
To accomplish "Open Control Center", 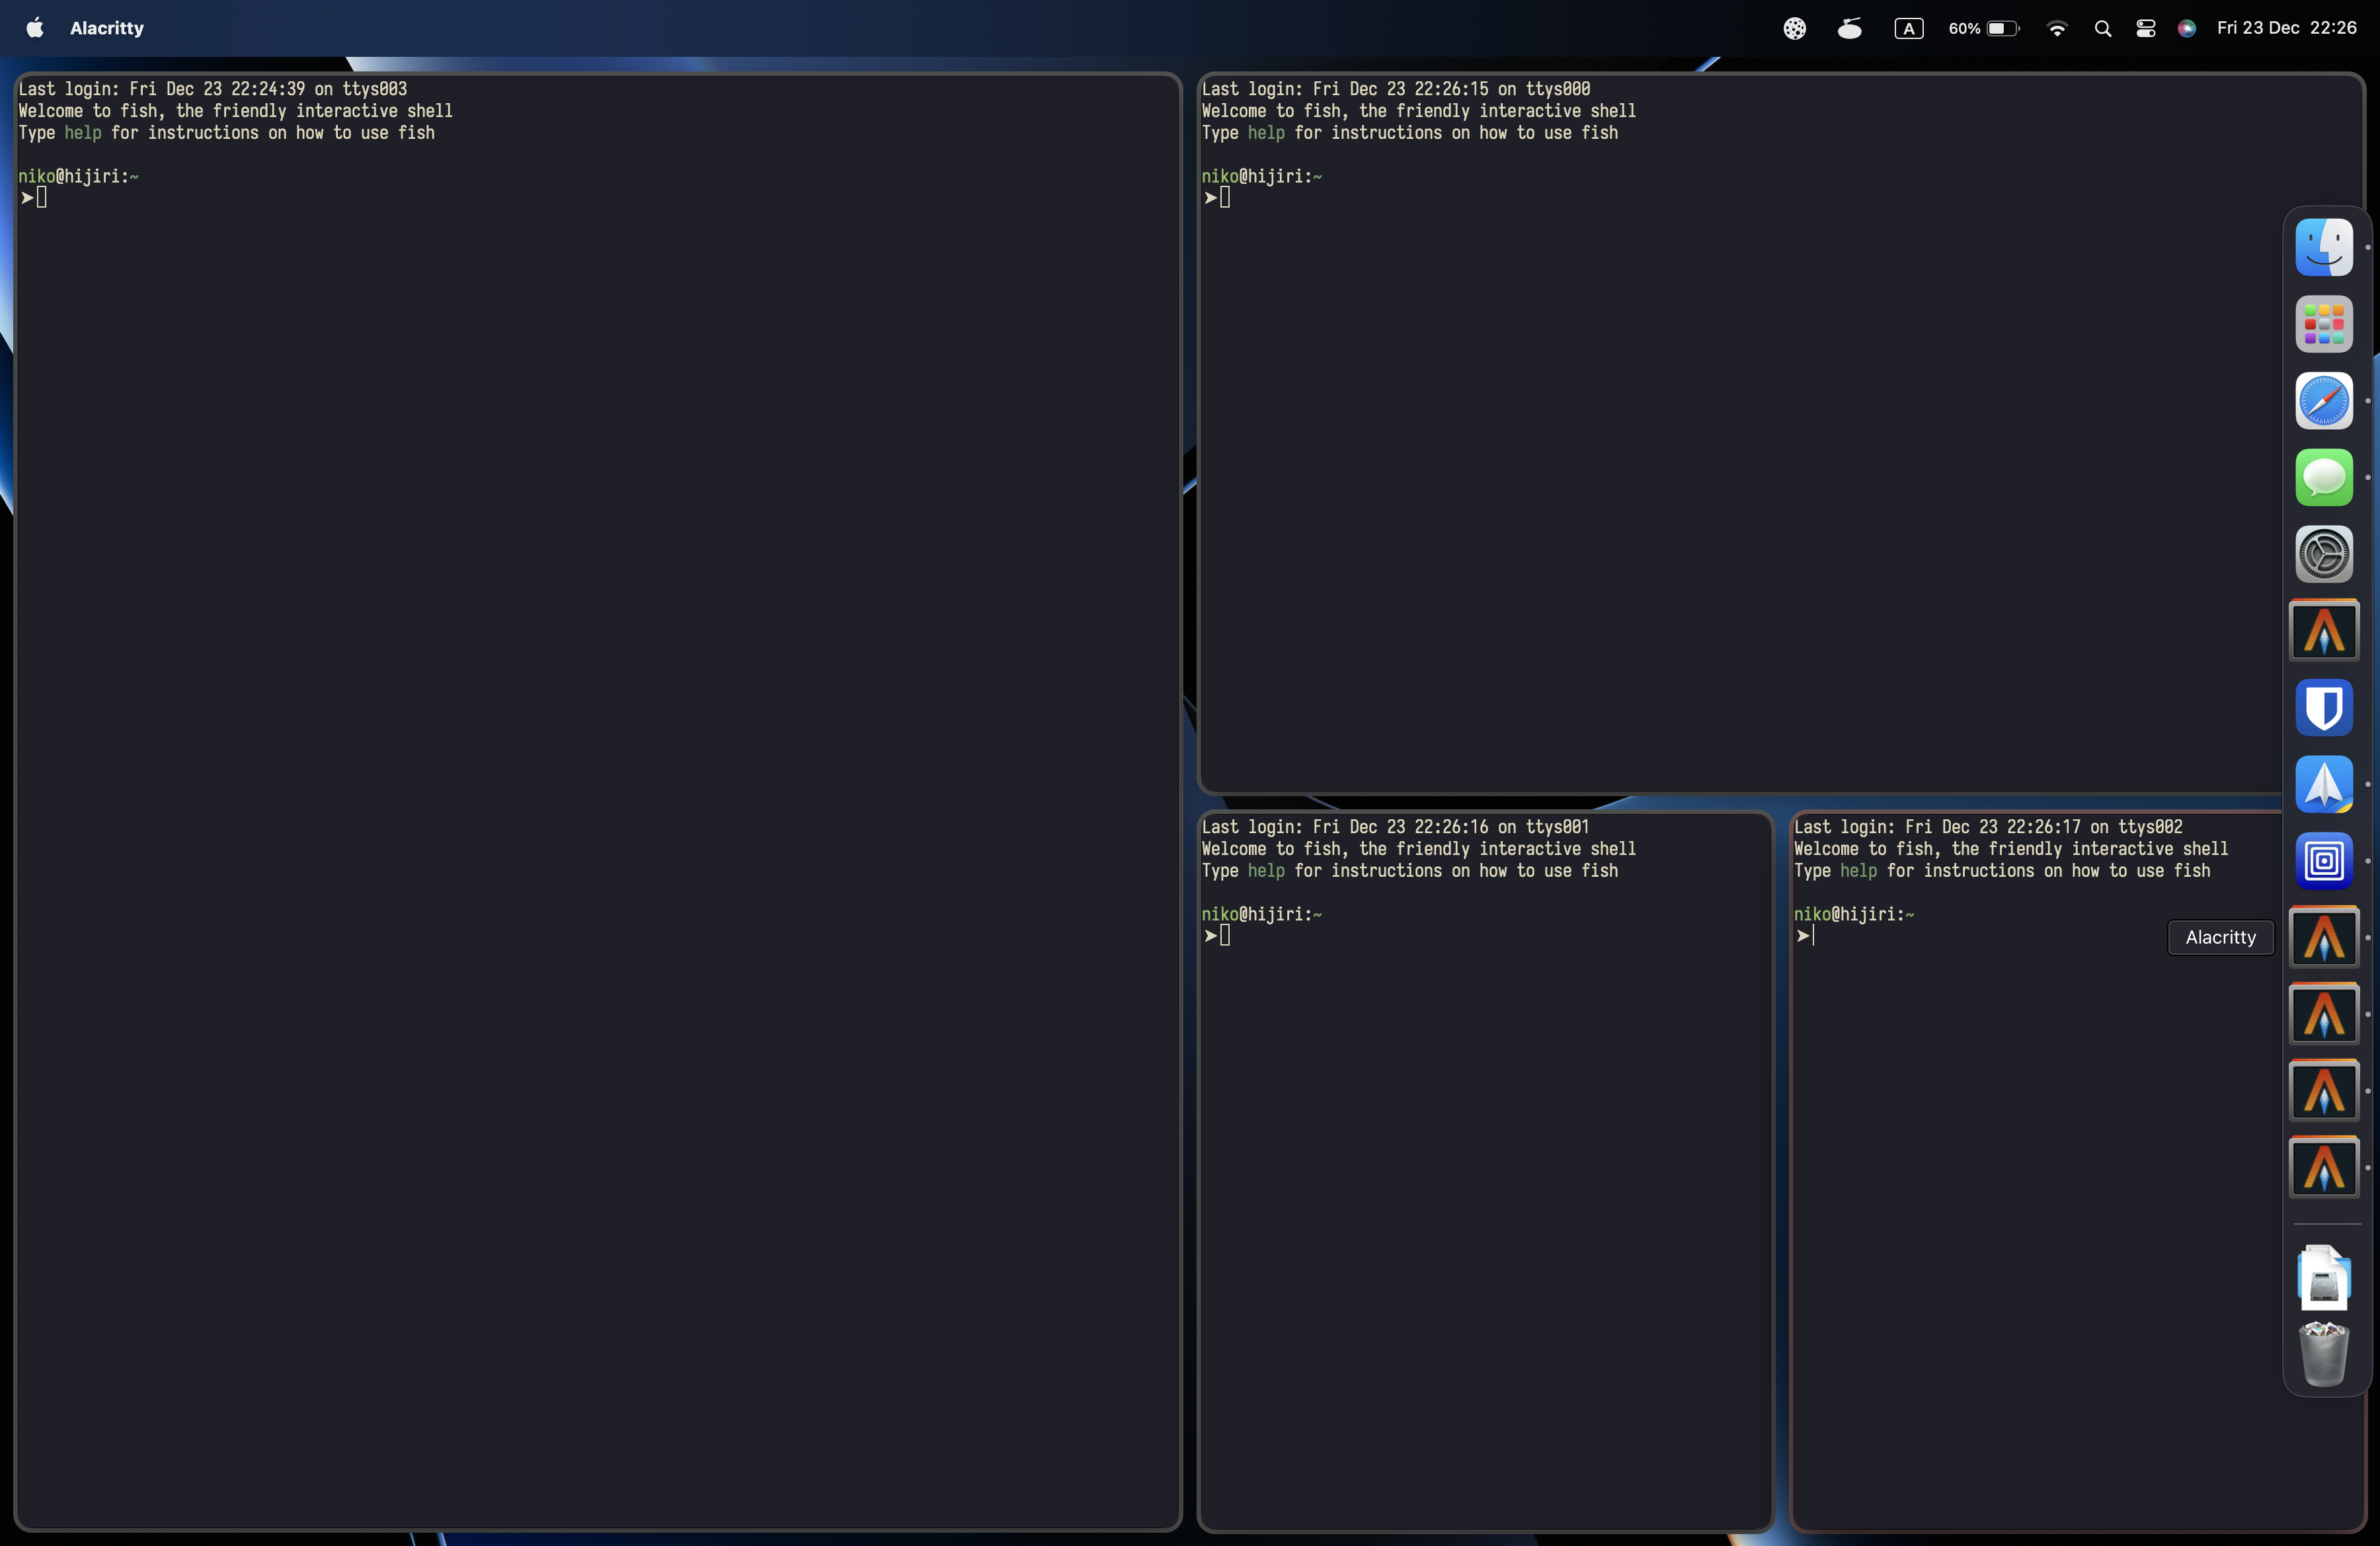I will pos(2145,27).
